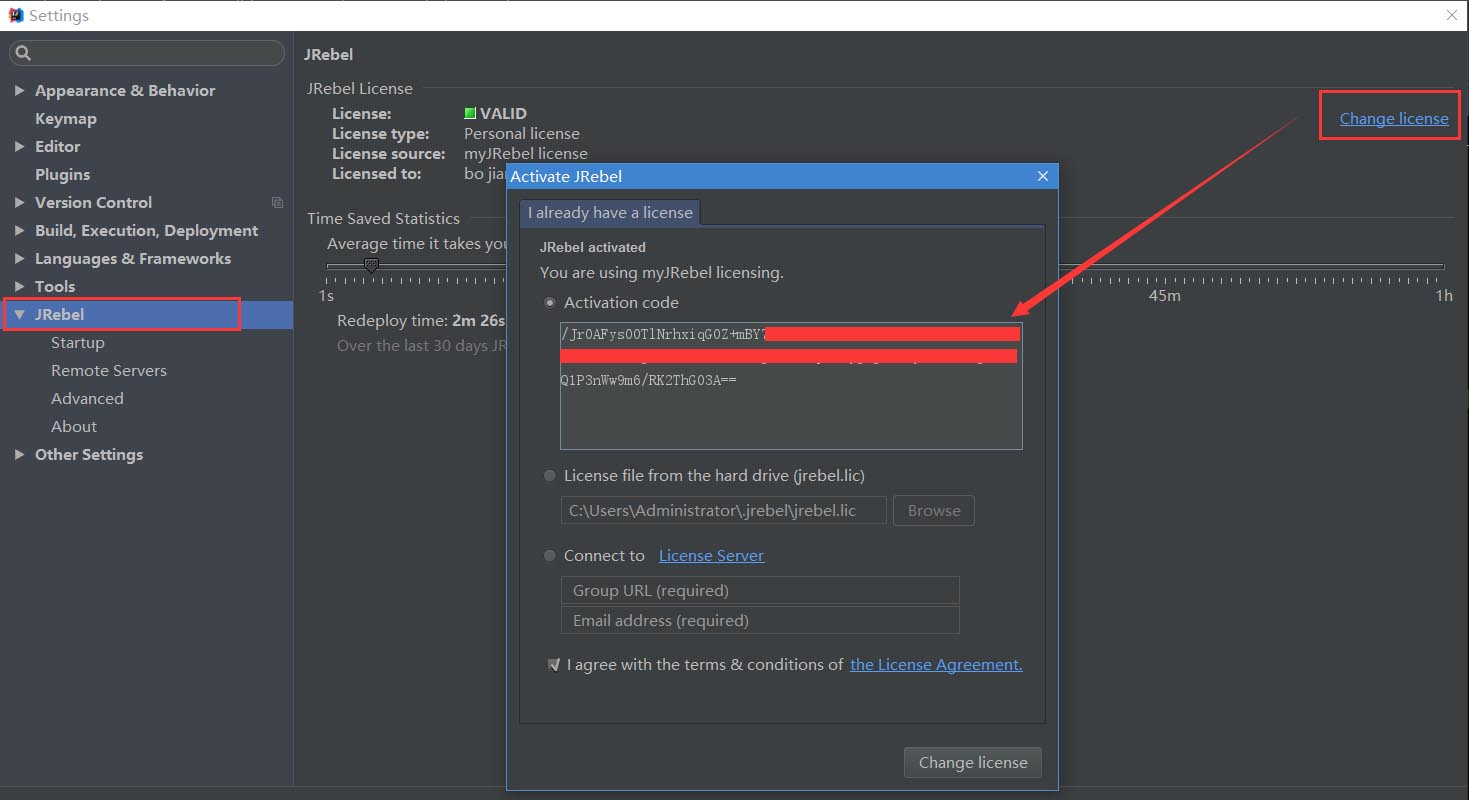Click 'You are using myJRebel licensing.' text
Image resolution: width=1469 pixels, height=800 pixels.
(662, 272)
